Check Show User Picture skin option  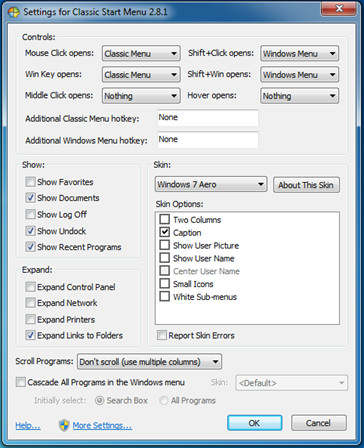point(164,245)
